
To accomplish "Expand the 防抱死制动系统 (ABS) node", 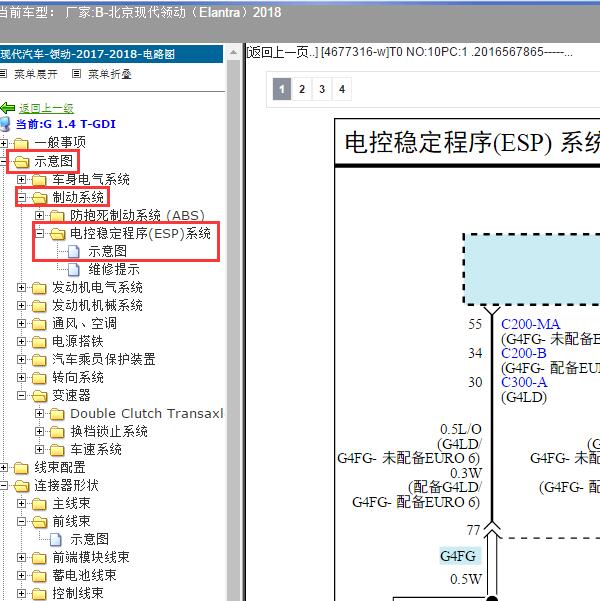I will pos(39,215).
